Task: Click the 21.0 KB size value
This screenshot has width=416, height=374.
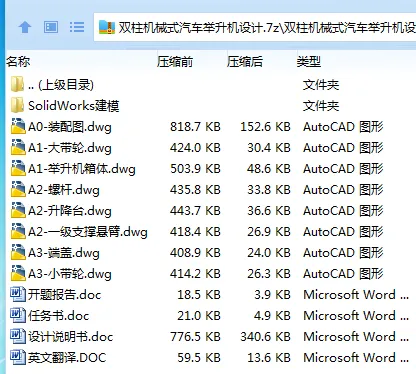Action: (x=199, y=316)
